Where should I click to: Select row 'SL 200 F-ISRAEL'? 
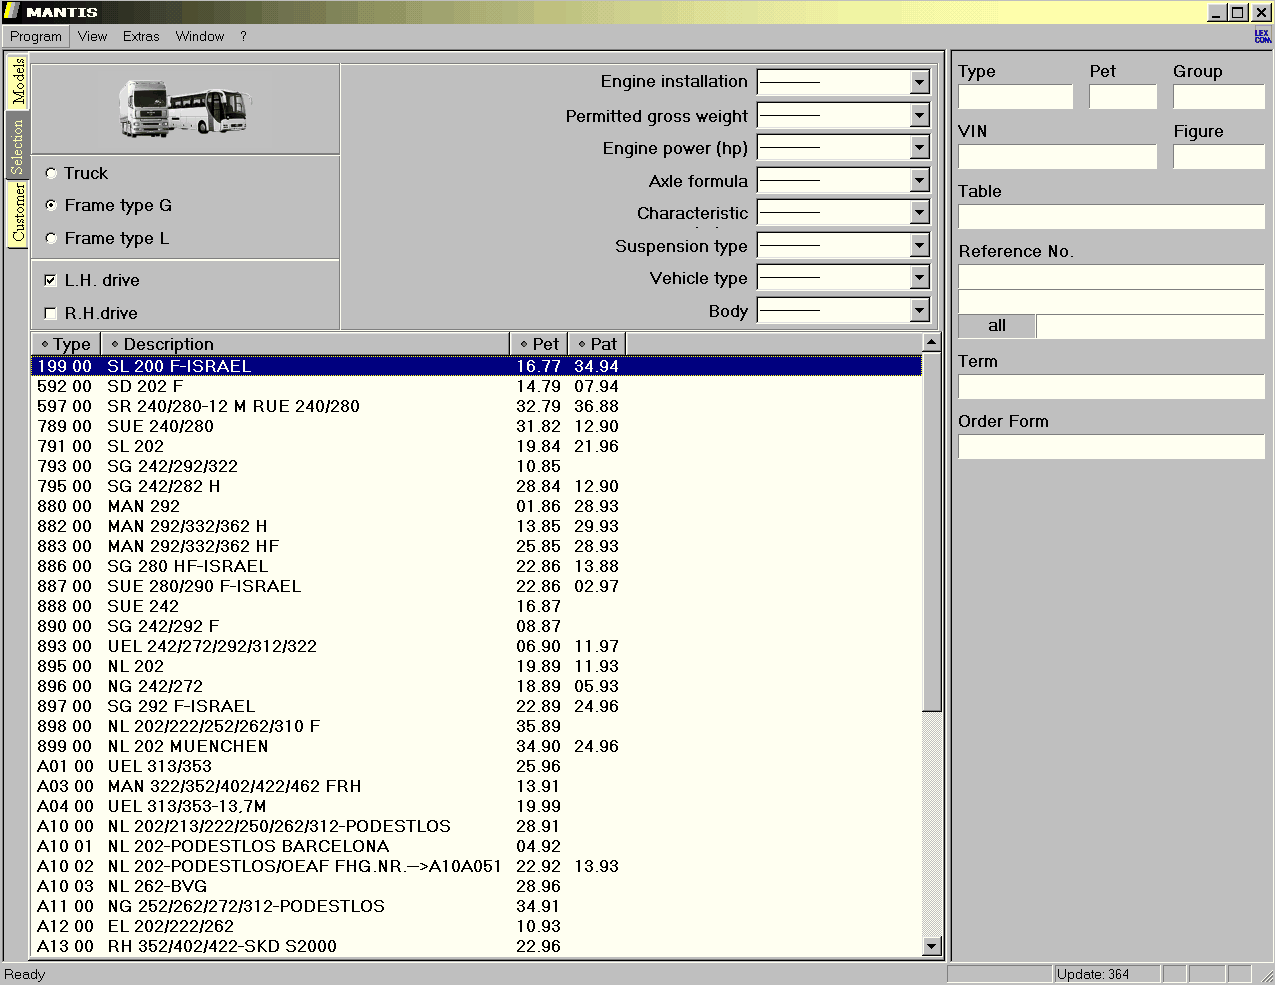click(477, 366)
